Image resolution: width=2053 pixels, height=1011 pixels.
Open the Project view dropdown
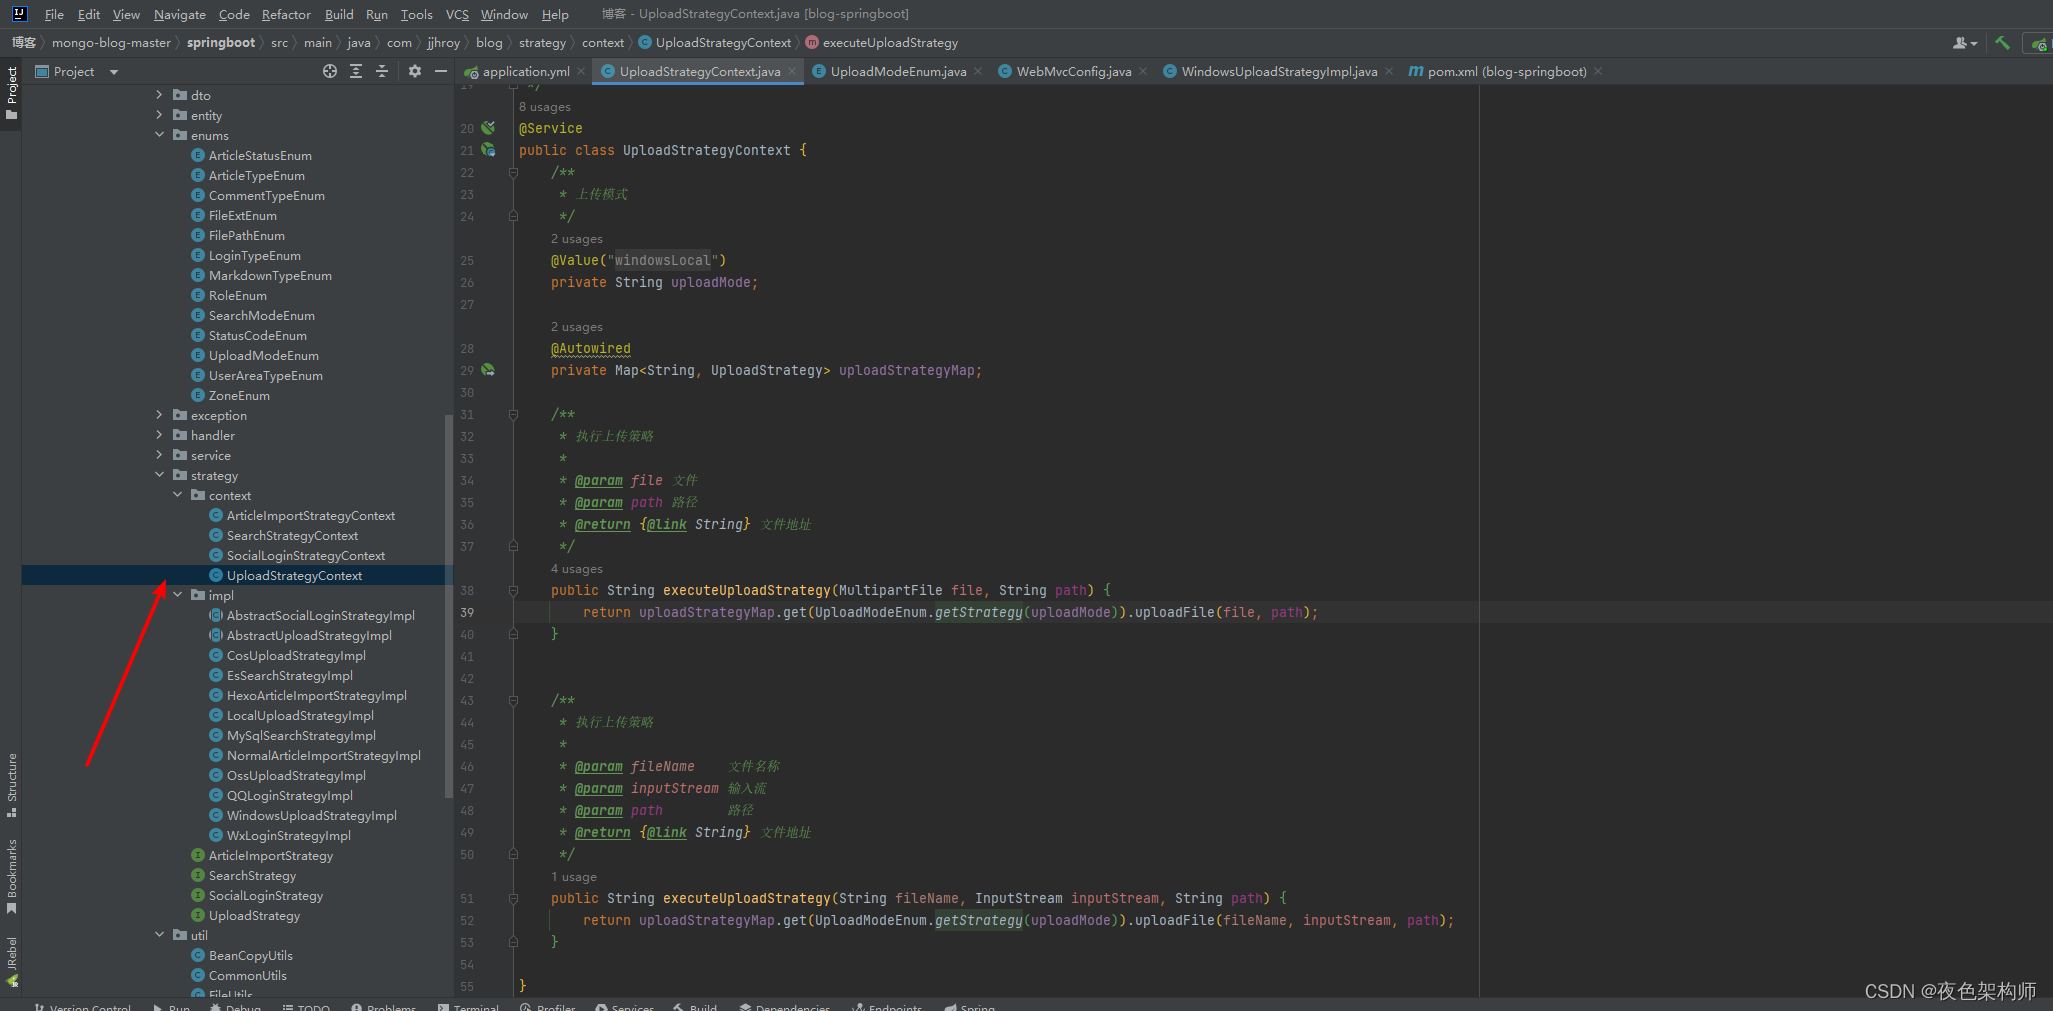coord(113,72)
